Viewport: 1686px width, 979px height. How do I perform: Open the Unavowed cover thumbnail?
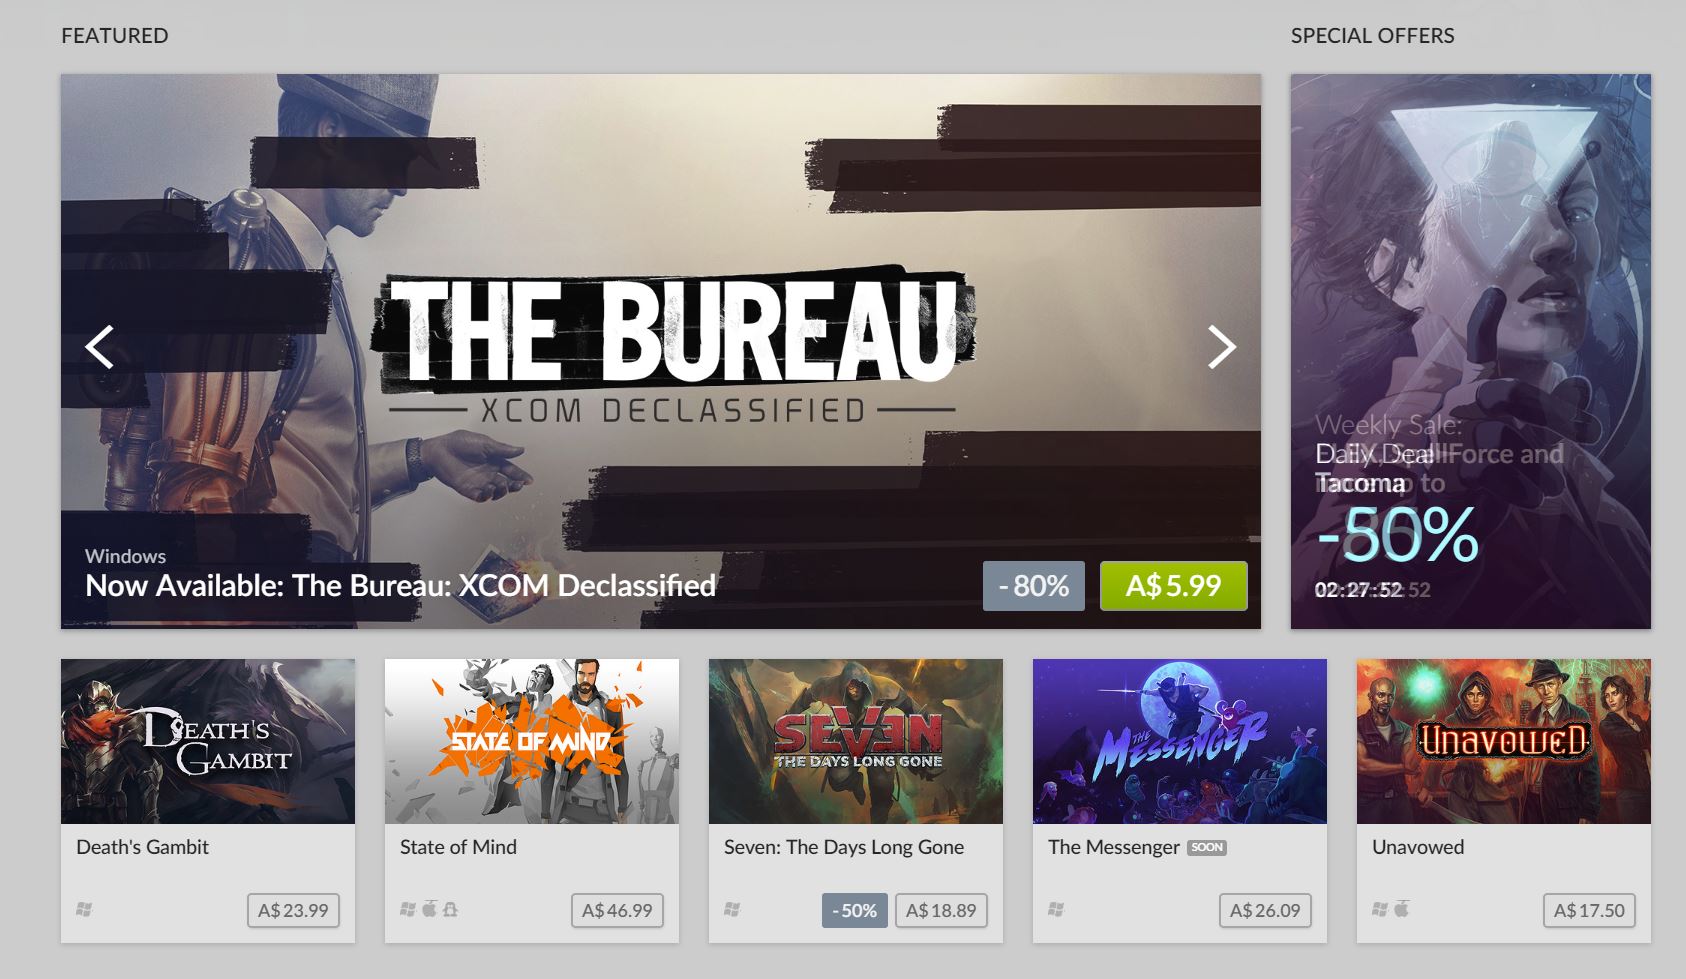(x=1504, y=741)
